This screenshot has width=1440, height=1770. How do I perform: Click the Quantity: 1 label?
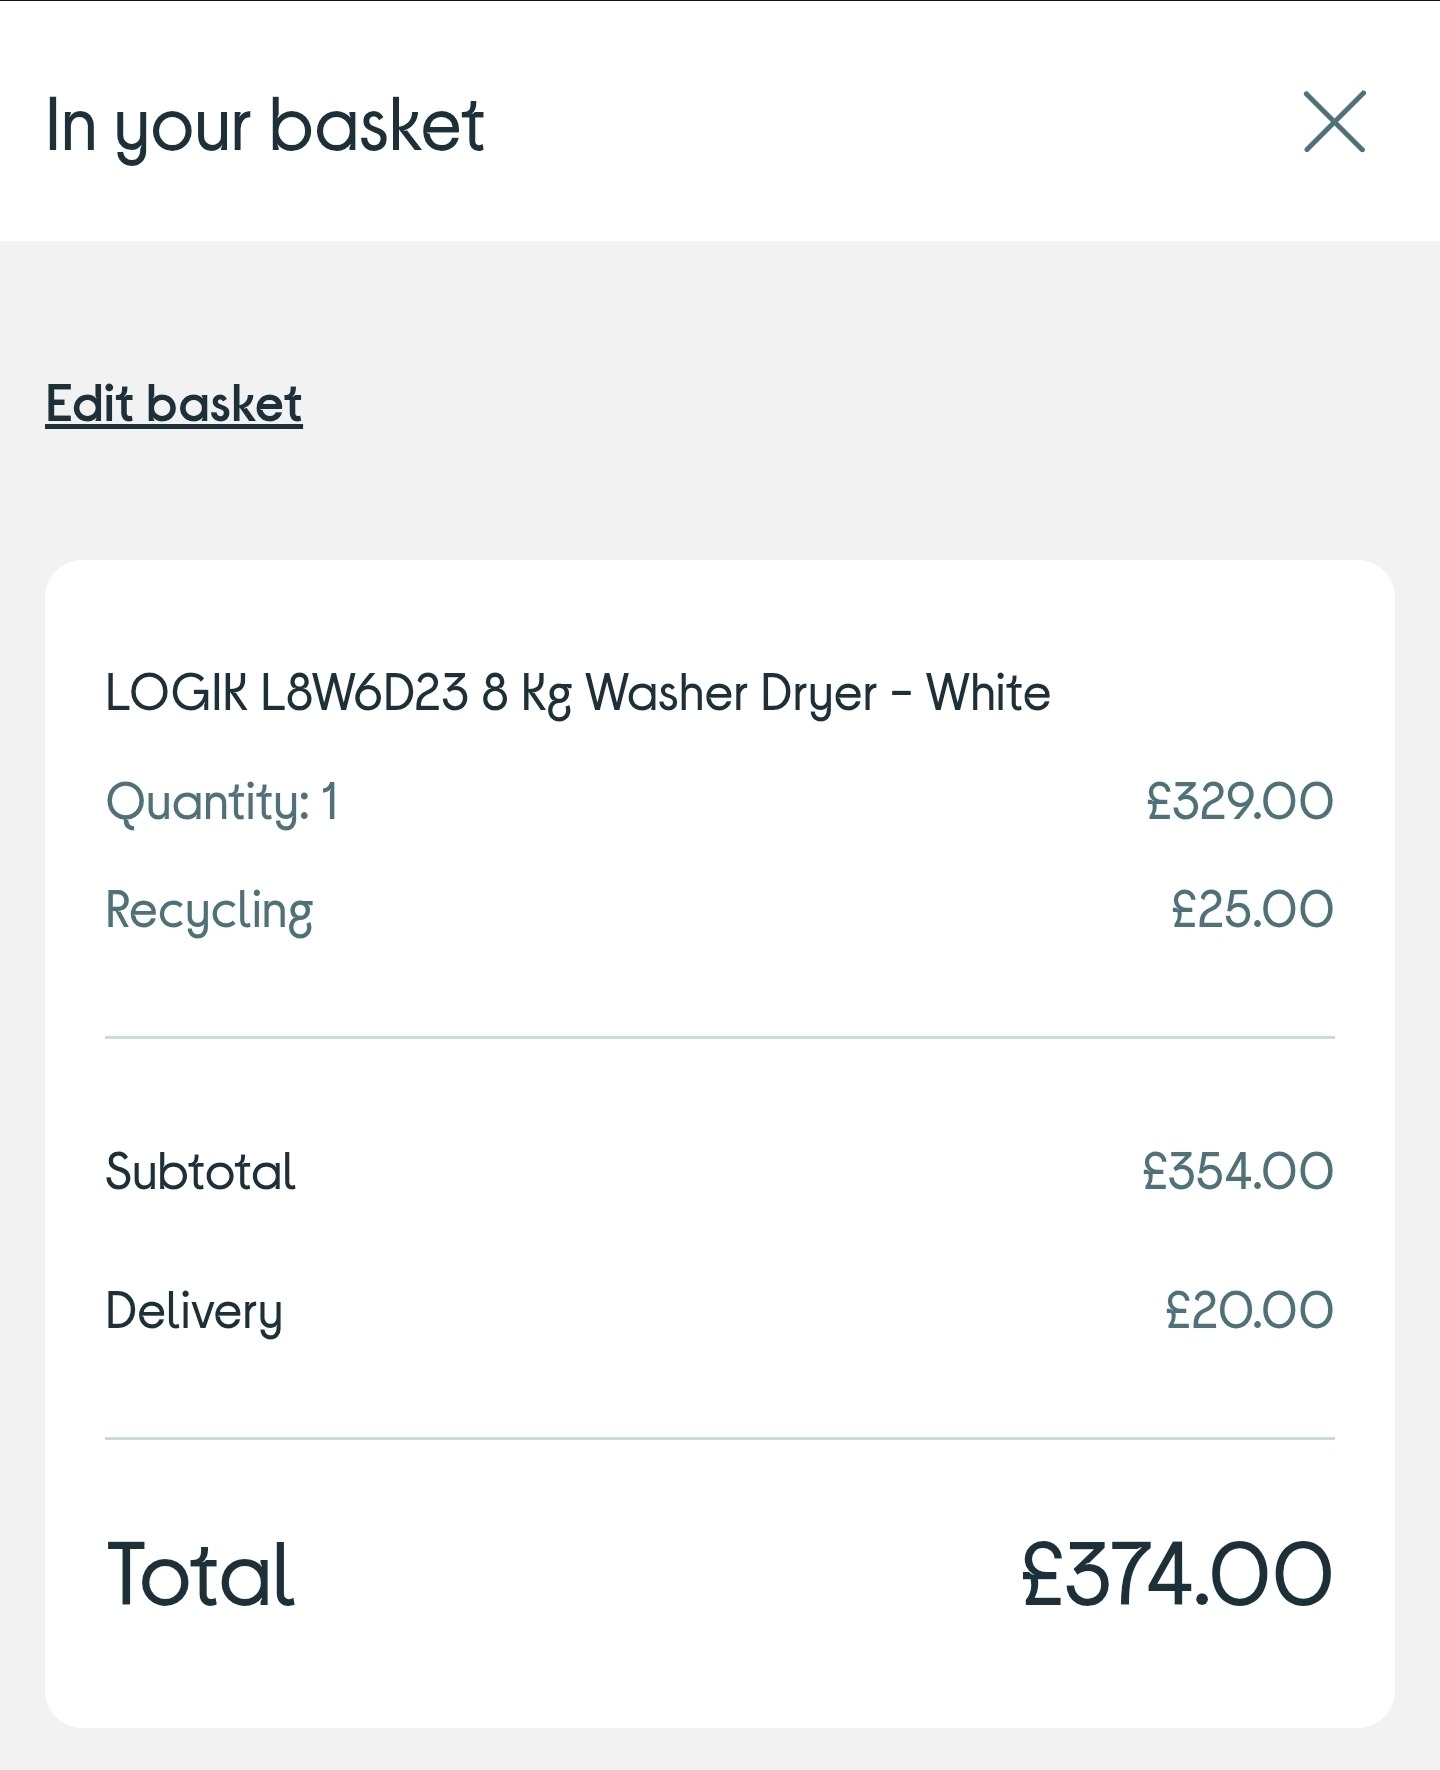pos(222,802)
